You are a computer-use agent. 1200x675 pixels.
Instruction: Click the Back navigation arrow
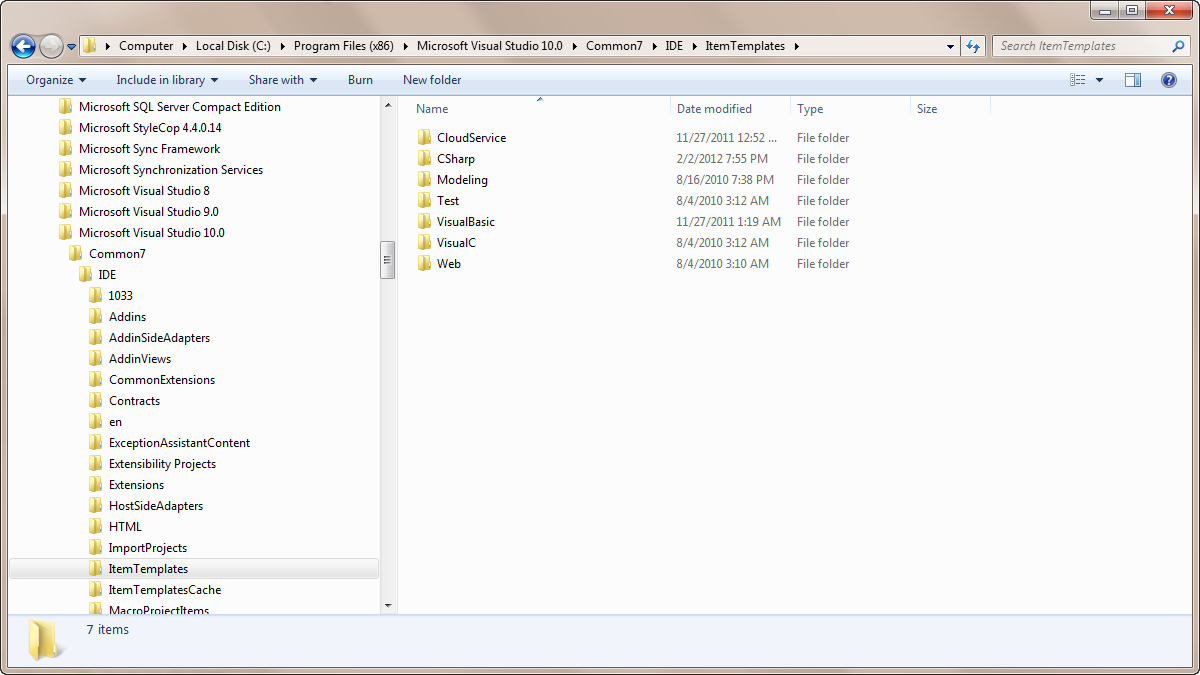(x=22, y=45)
